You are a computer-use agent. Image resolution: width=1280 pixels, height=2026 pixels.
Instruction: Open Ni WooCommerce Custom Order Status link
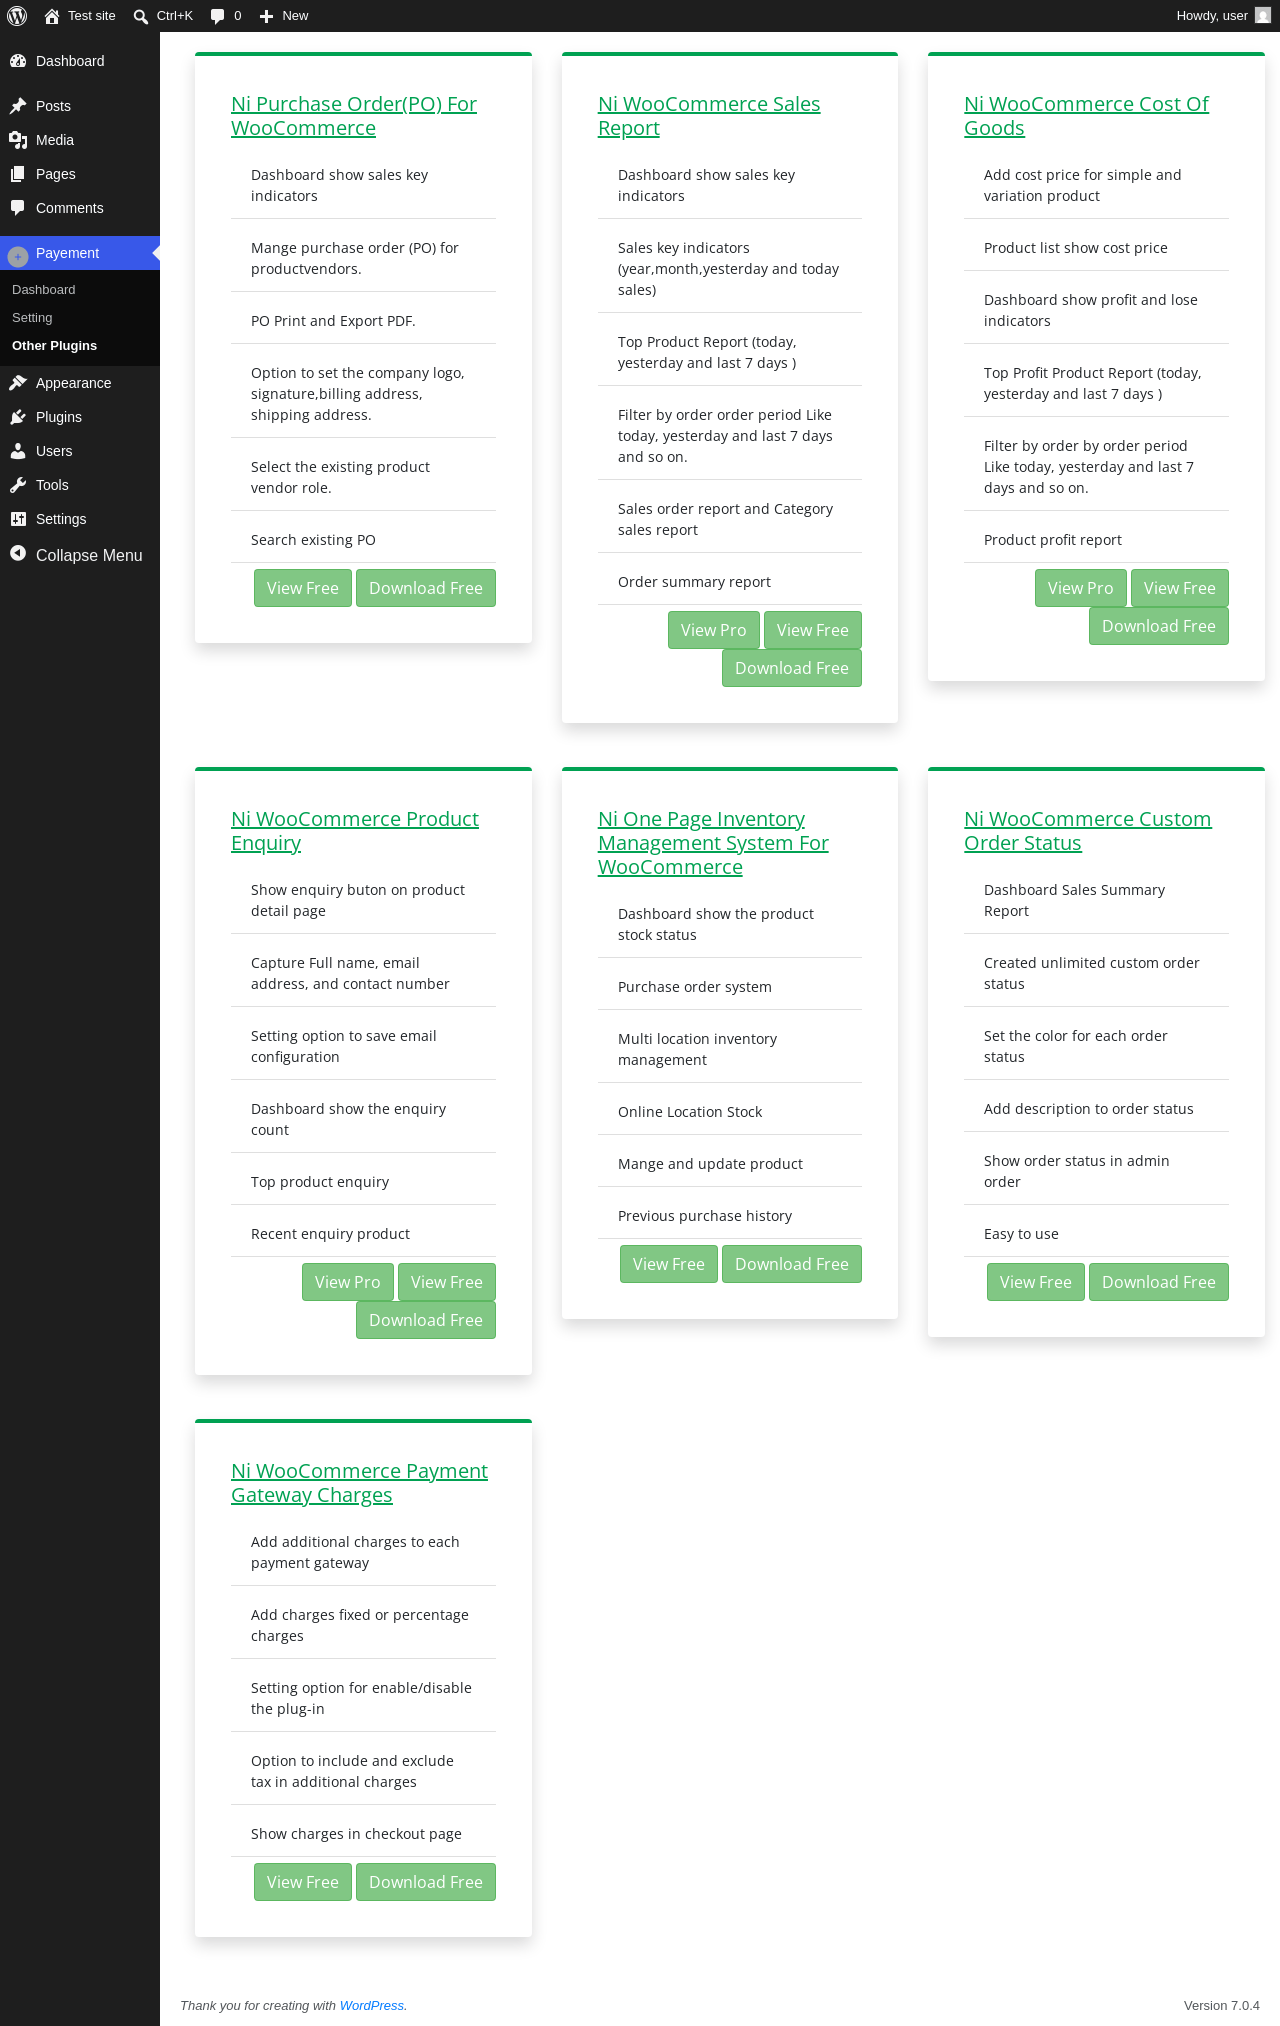1088,831
